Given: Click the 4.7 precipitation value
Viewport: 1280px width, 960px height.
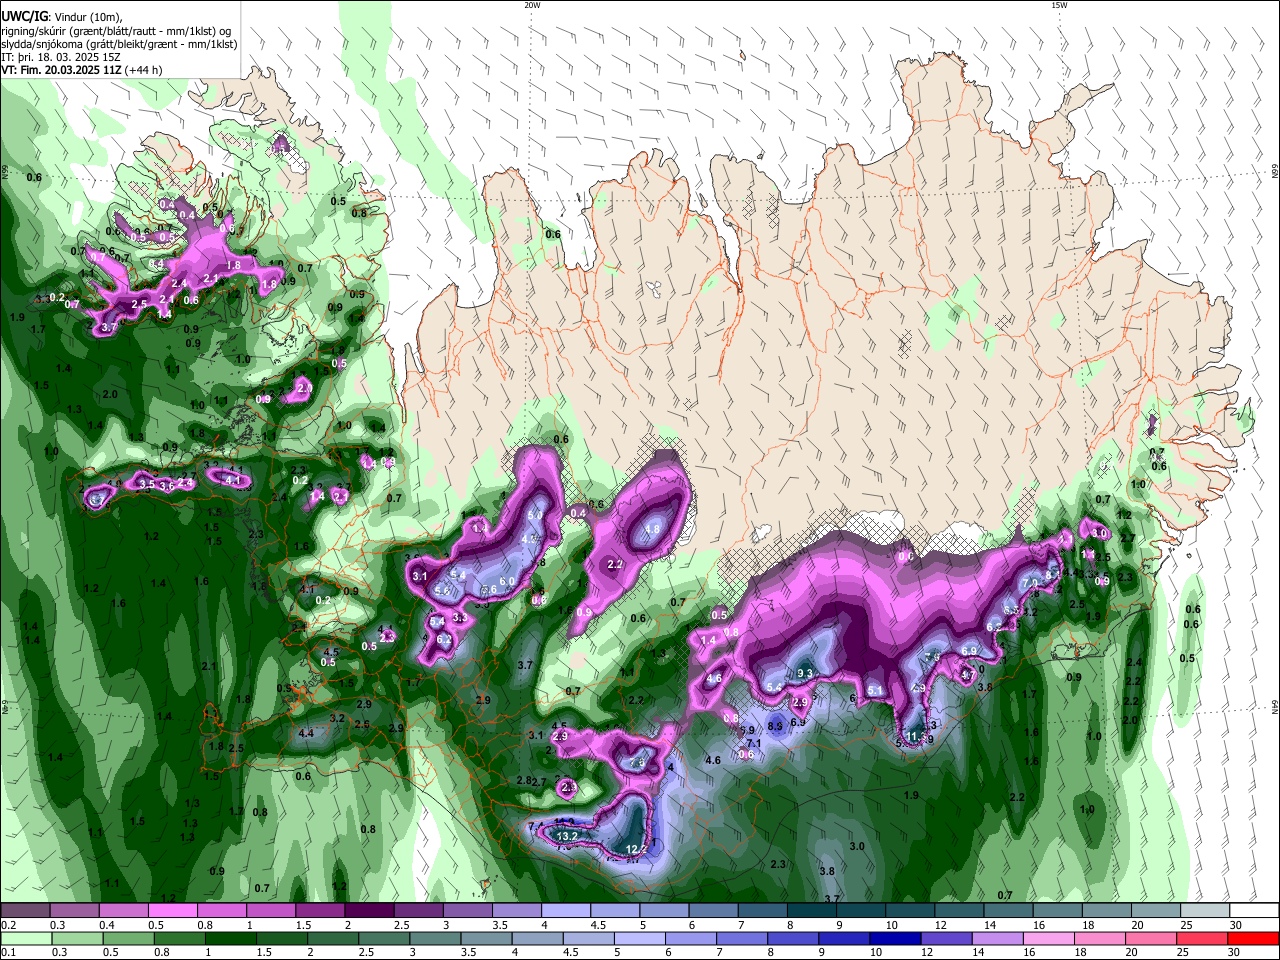Looking at the screenshot, I should point(967,675).
